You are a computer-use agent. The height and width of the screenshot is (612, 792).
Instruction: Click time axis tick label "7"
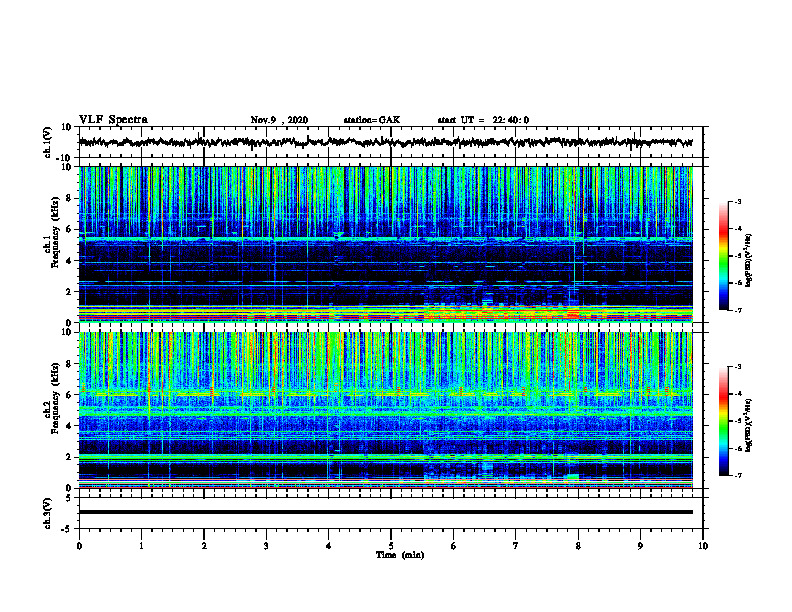(x=516, y=546)
